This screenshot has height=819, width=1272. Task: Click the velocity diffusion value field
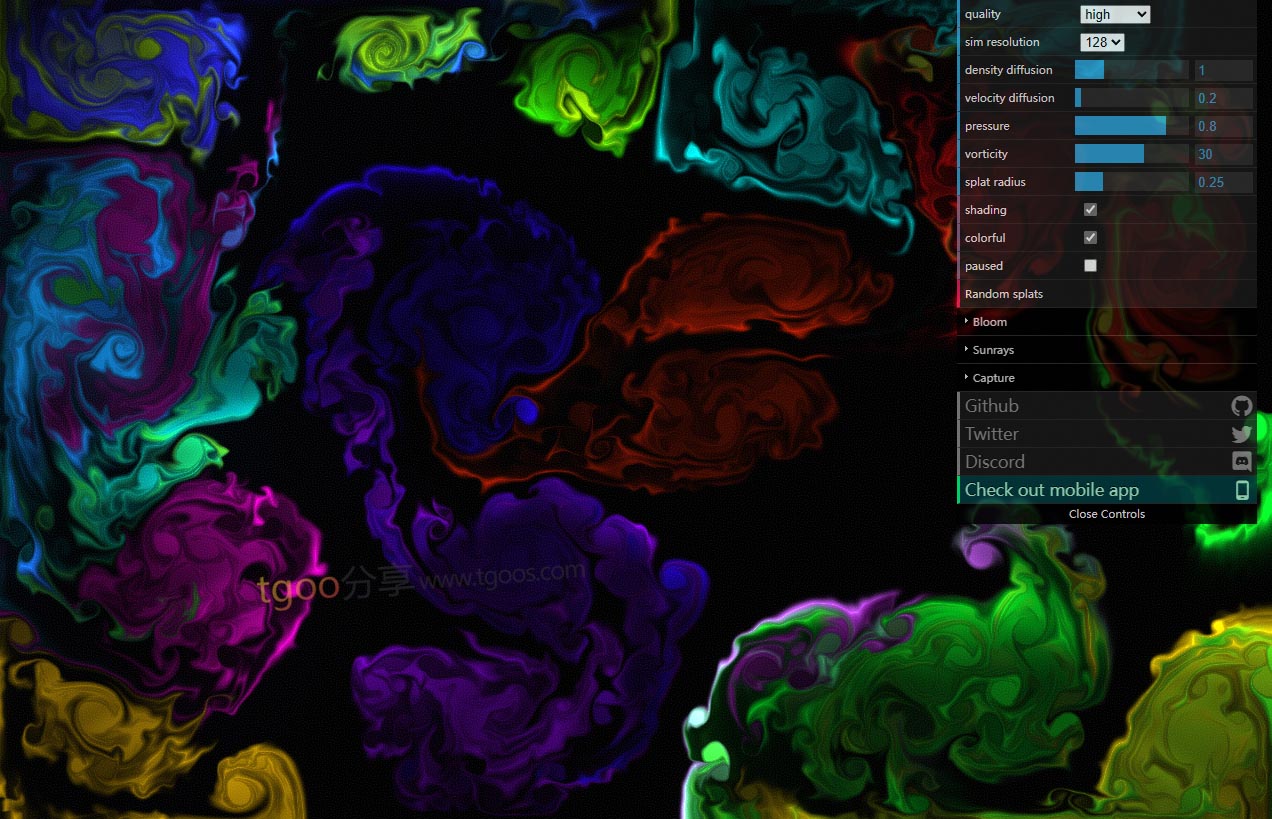tap(1223, 98)
